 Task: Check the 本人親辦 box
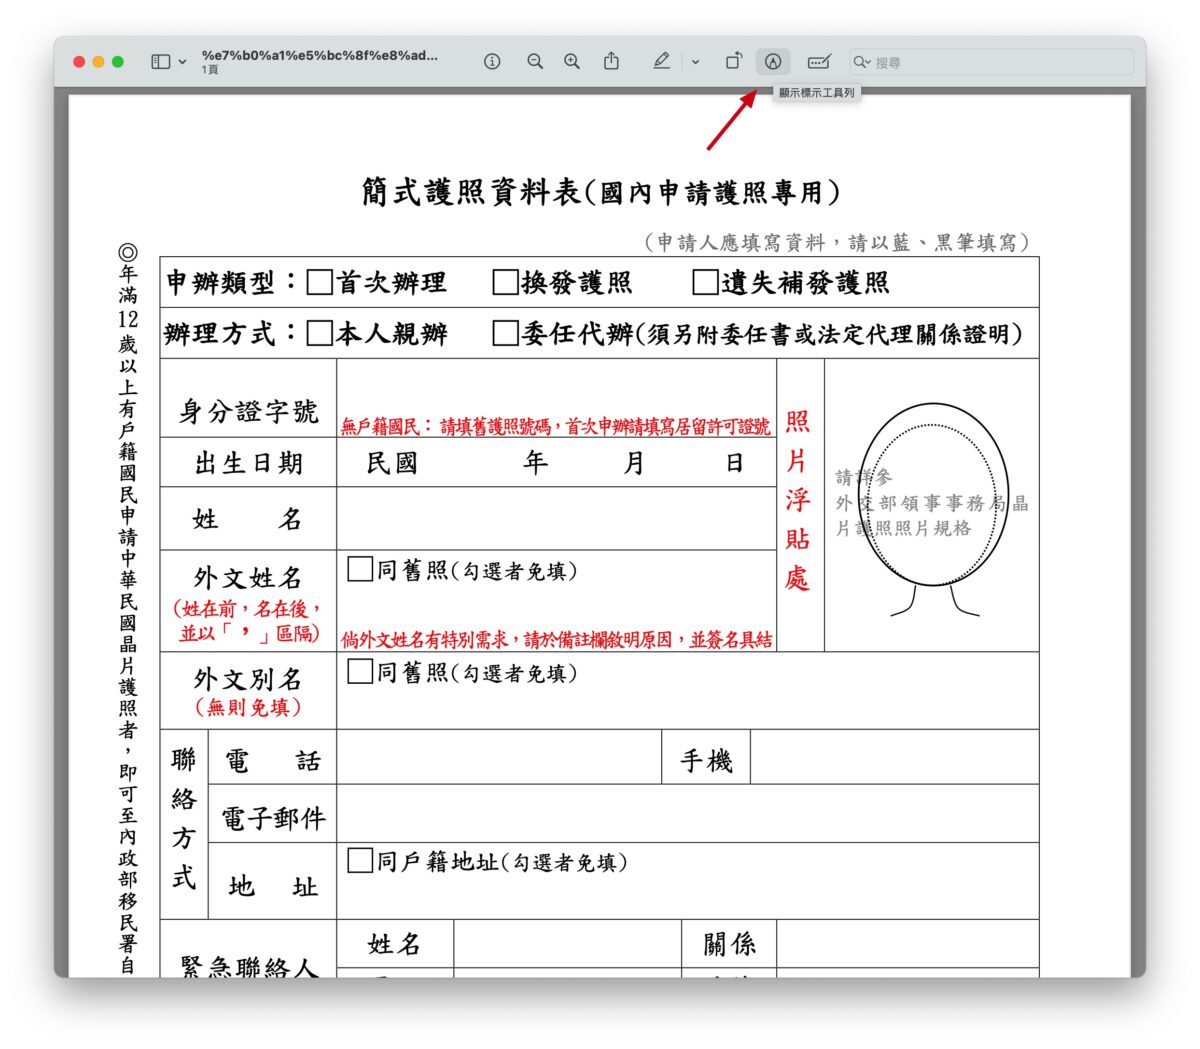319,333
